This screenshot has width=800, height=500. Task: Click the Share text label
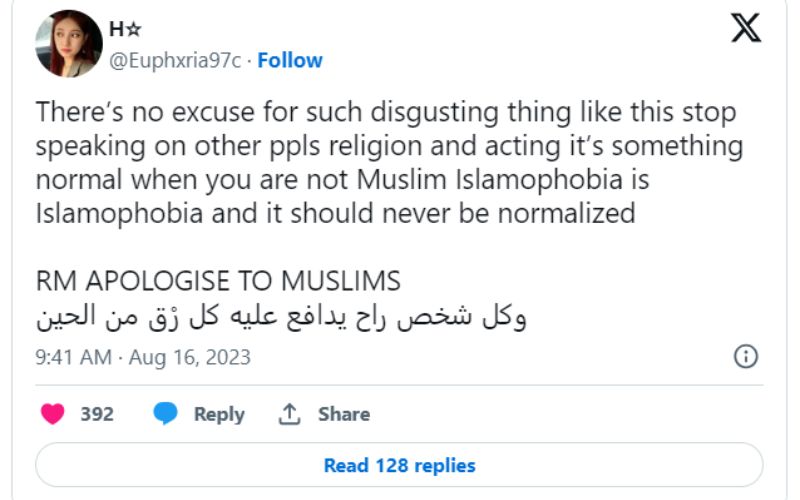(344, 414)
